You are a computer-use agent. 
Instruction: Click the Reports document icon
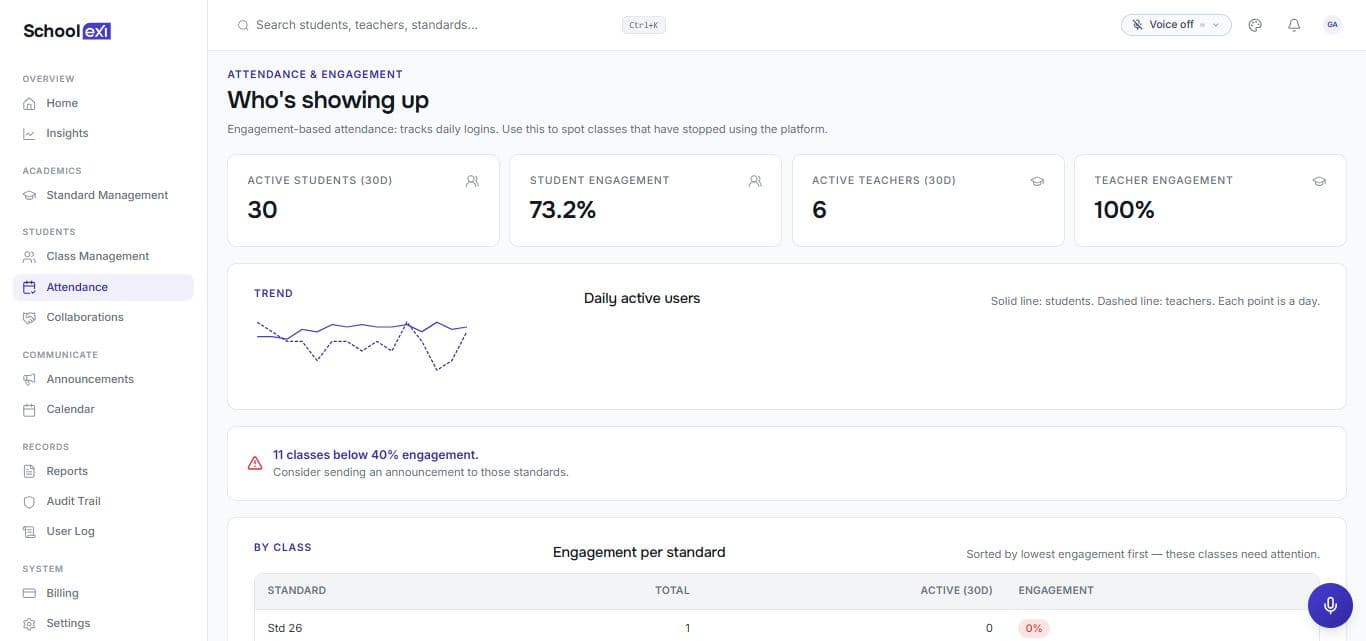tap(29, 471)
